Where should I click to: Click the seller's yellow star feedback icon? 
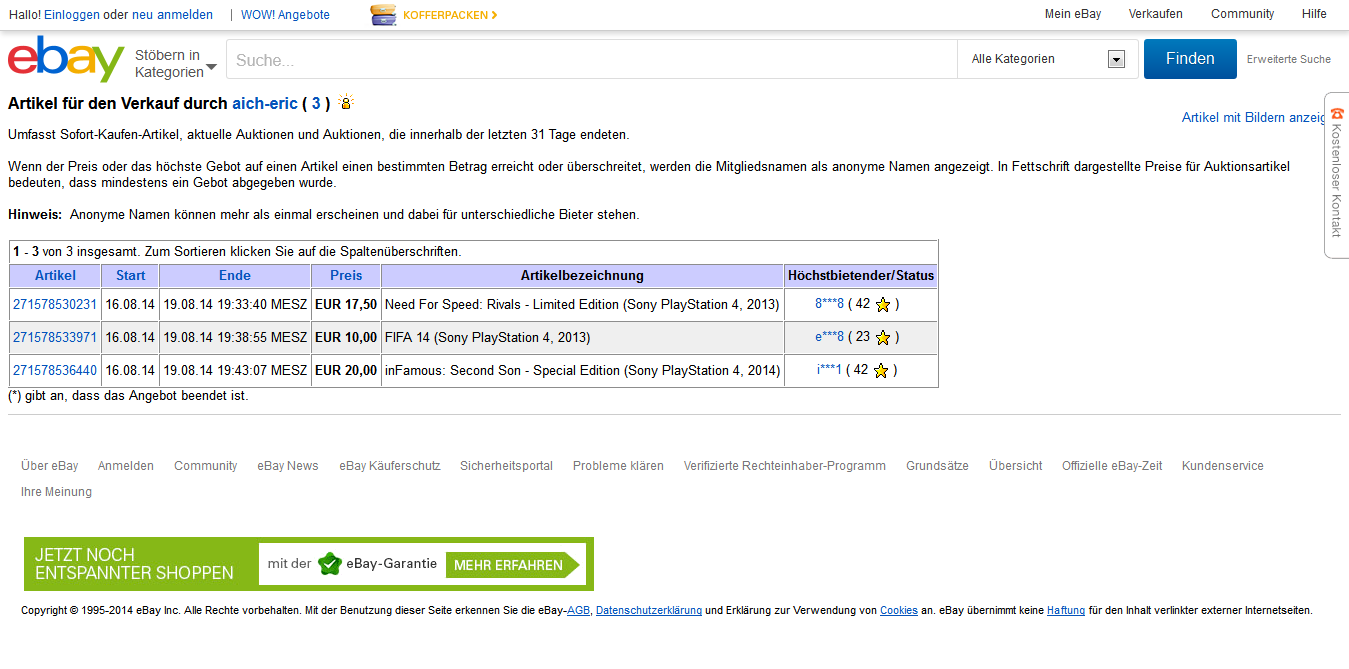[346, 102]
